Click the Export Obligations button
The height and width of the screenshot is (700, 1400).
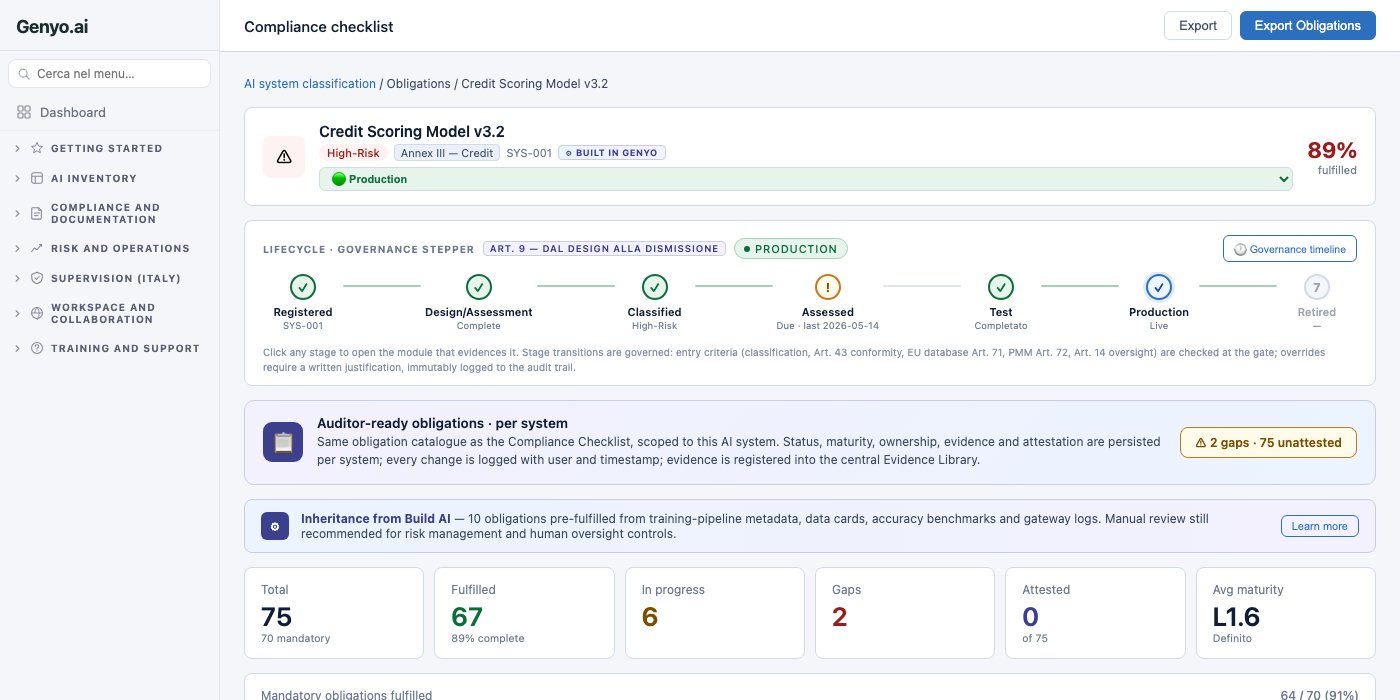[x=1307, y=26]
